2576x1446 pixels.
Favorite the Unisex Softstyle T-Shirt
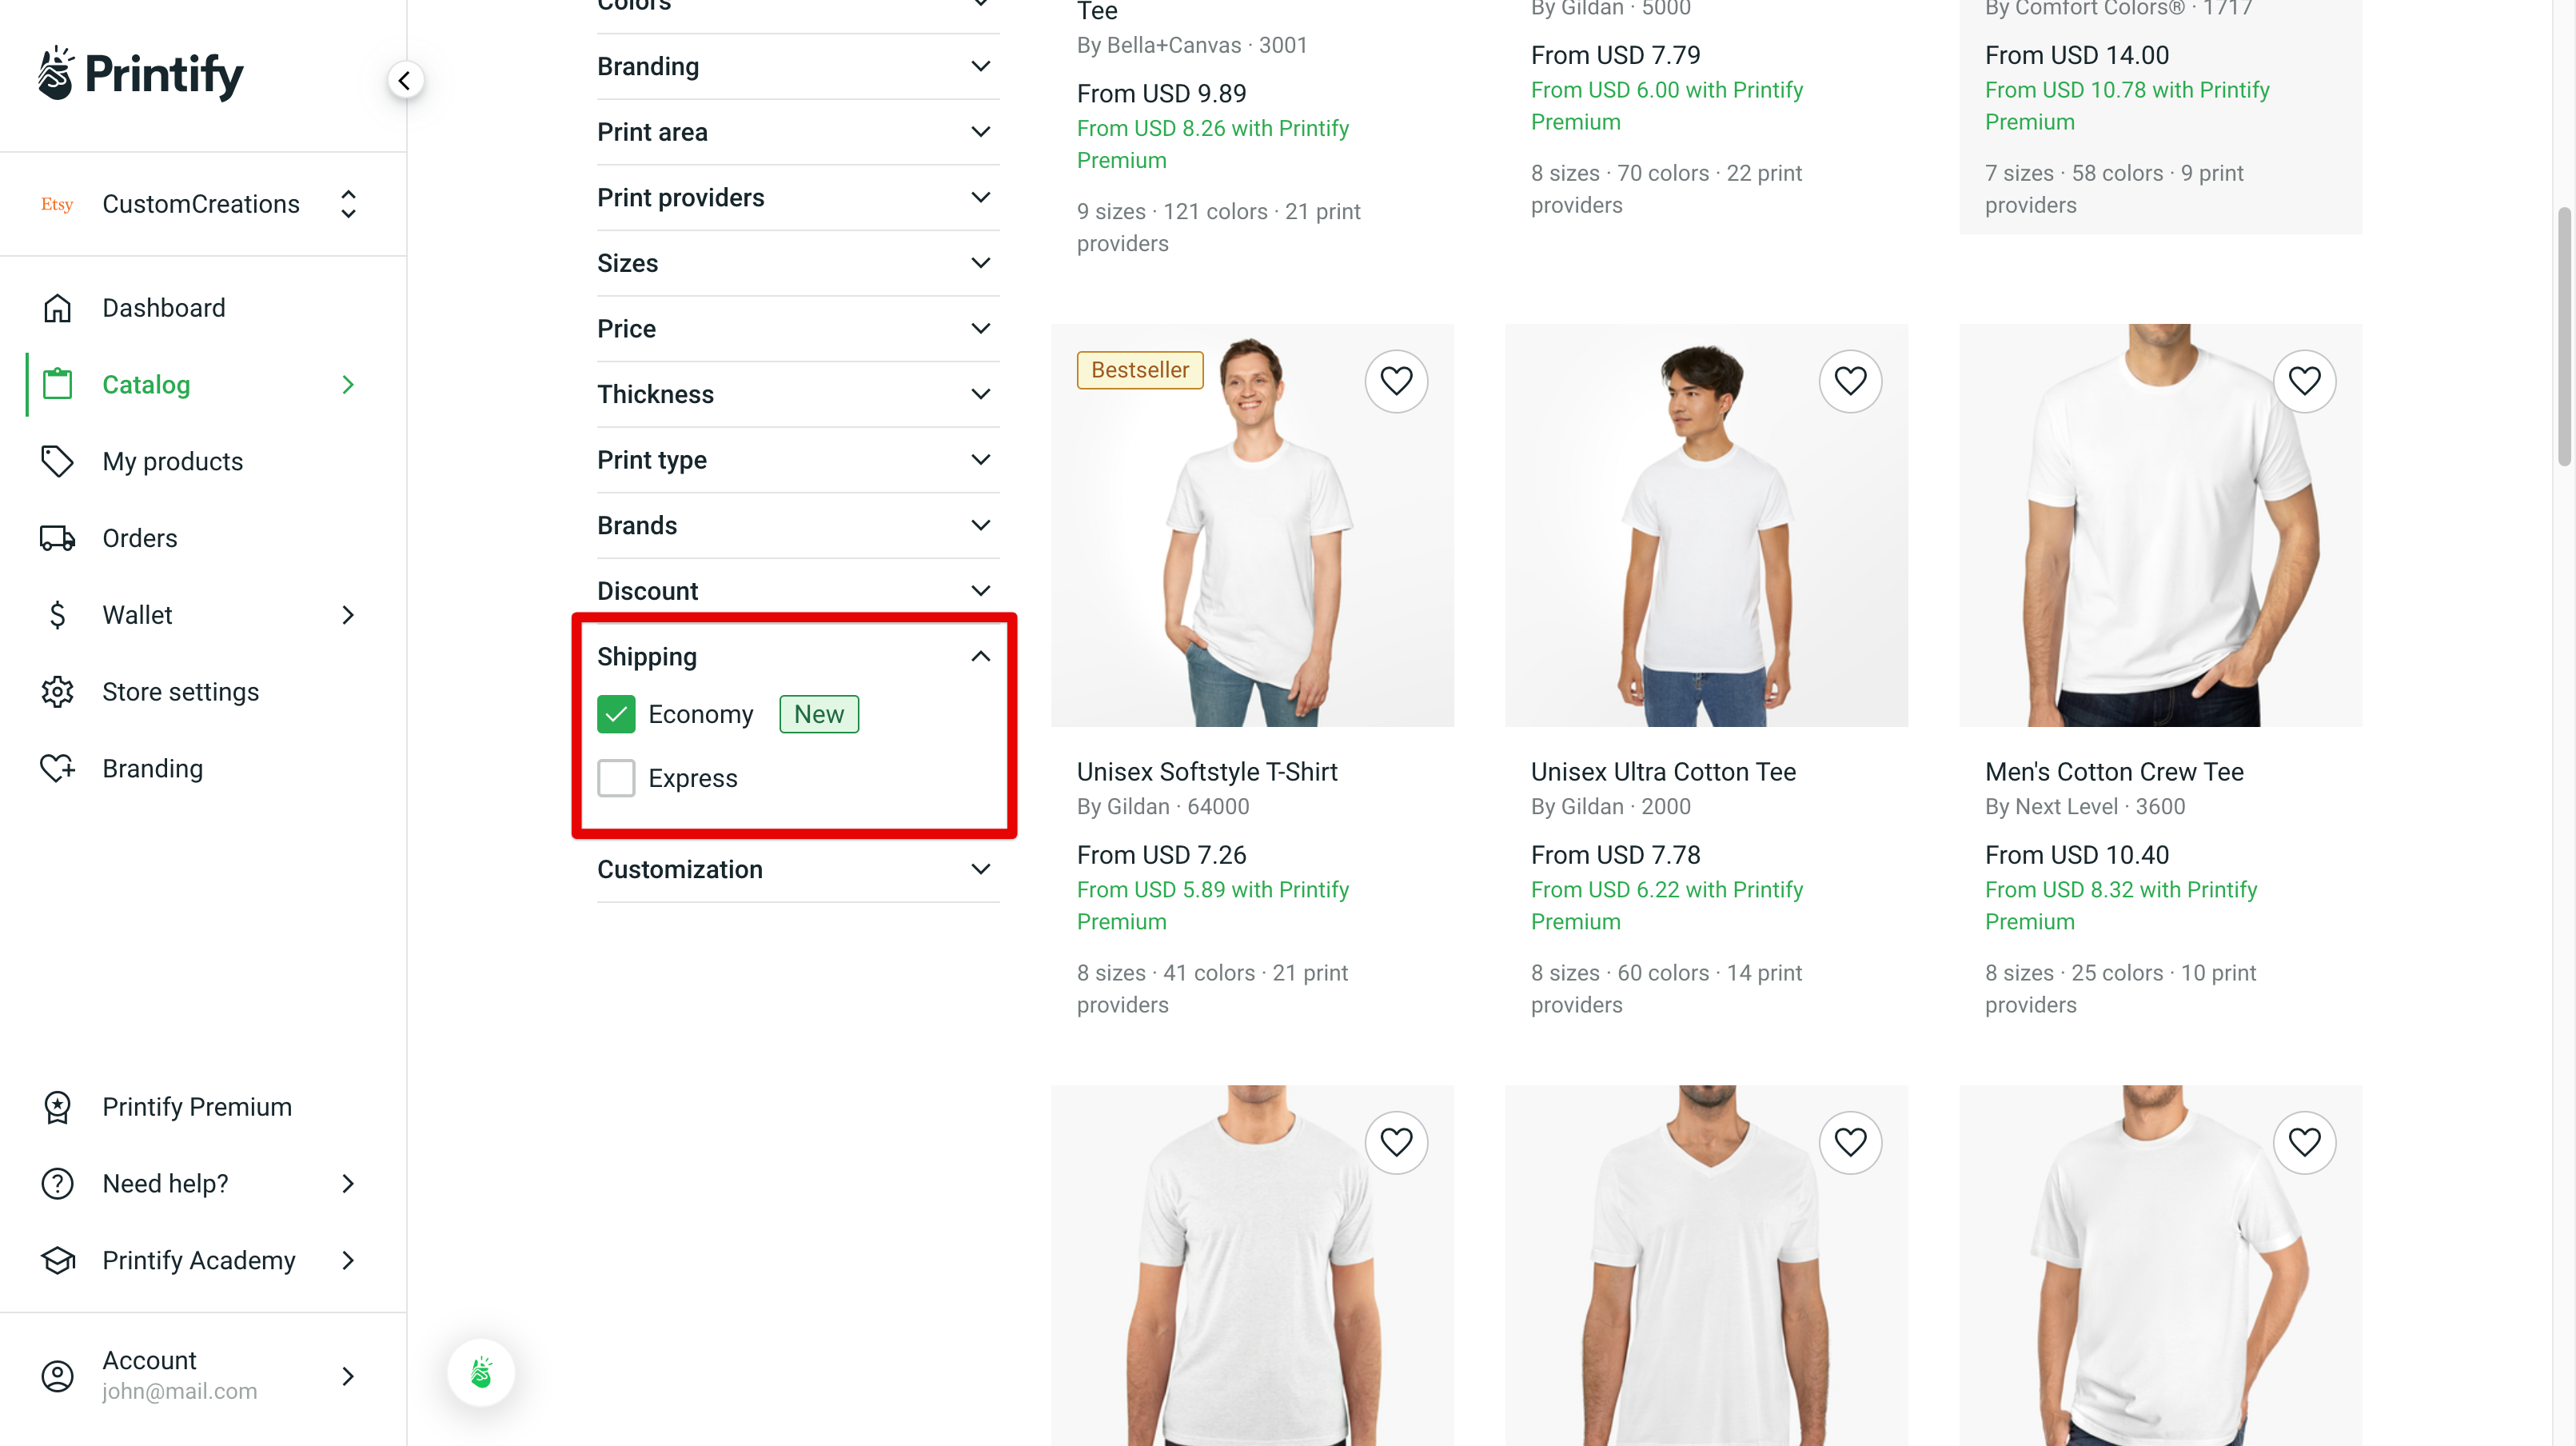tap(1396, 381)
